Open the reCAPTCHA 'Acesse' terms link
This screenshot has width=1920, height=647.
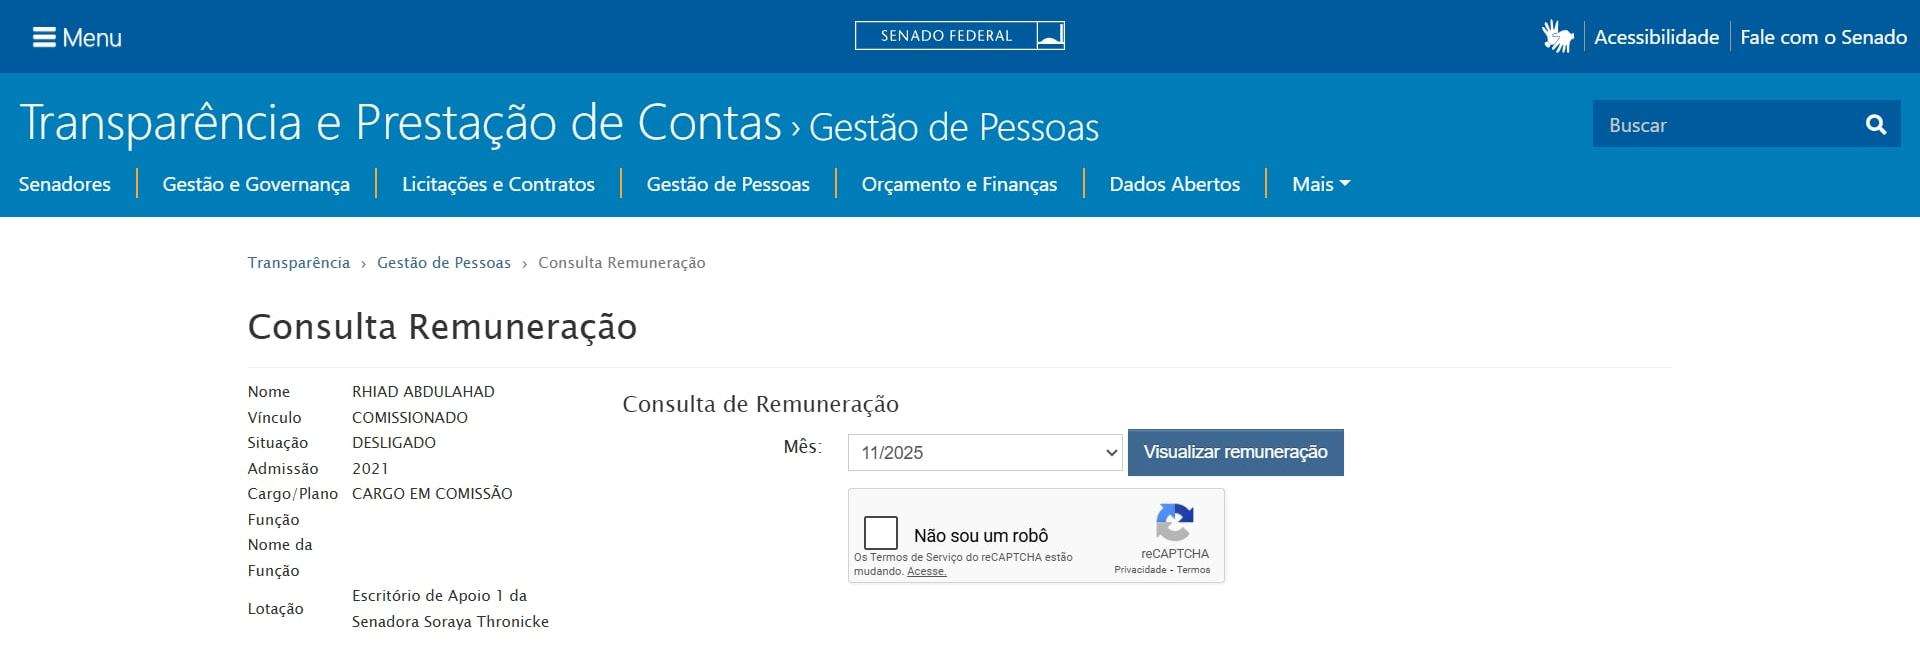coord(926,572)
